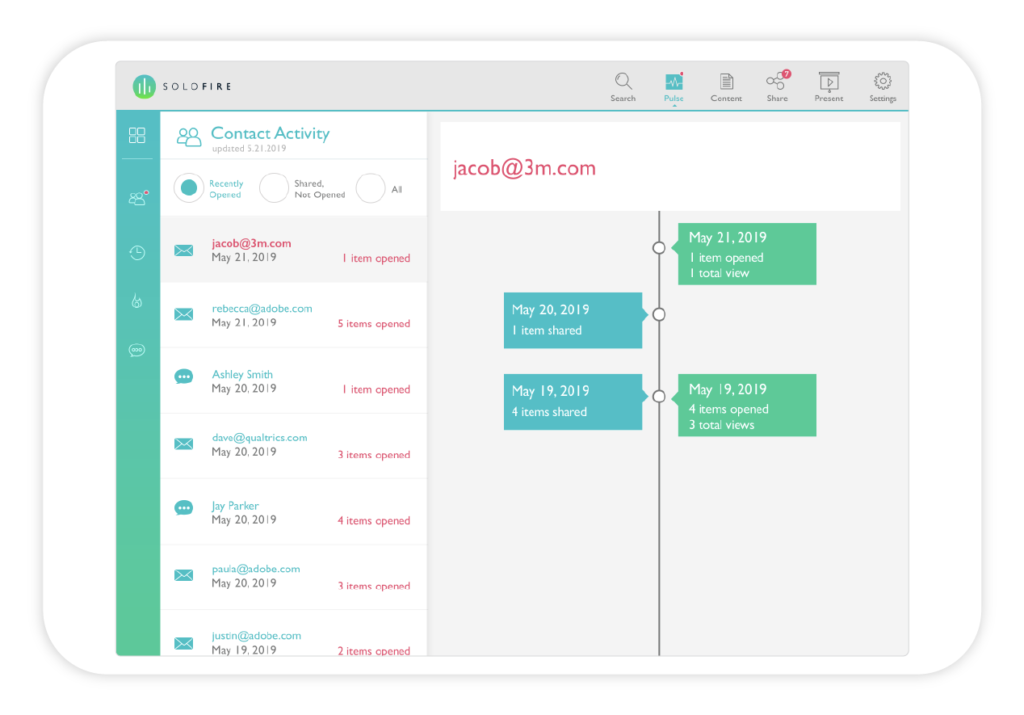Click envelope icon beside rebecca@adobe.com
The height and width of the screenshot is (715, 1024).
184,314
